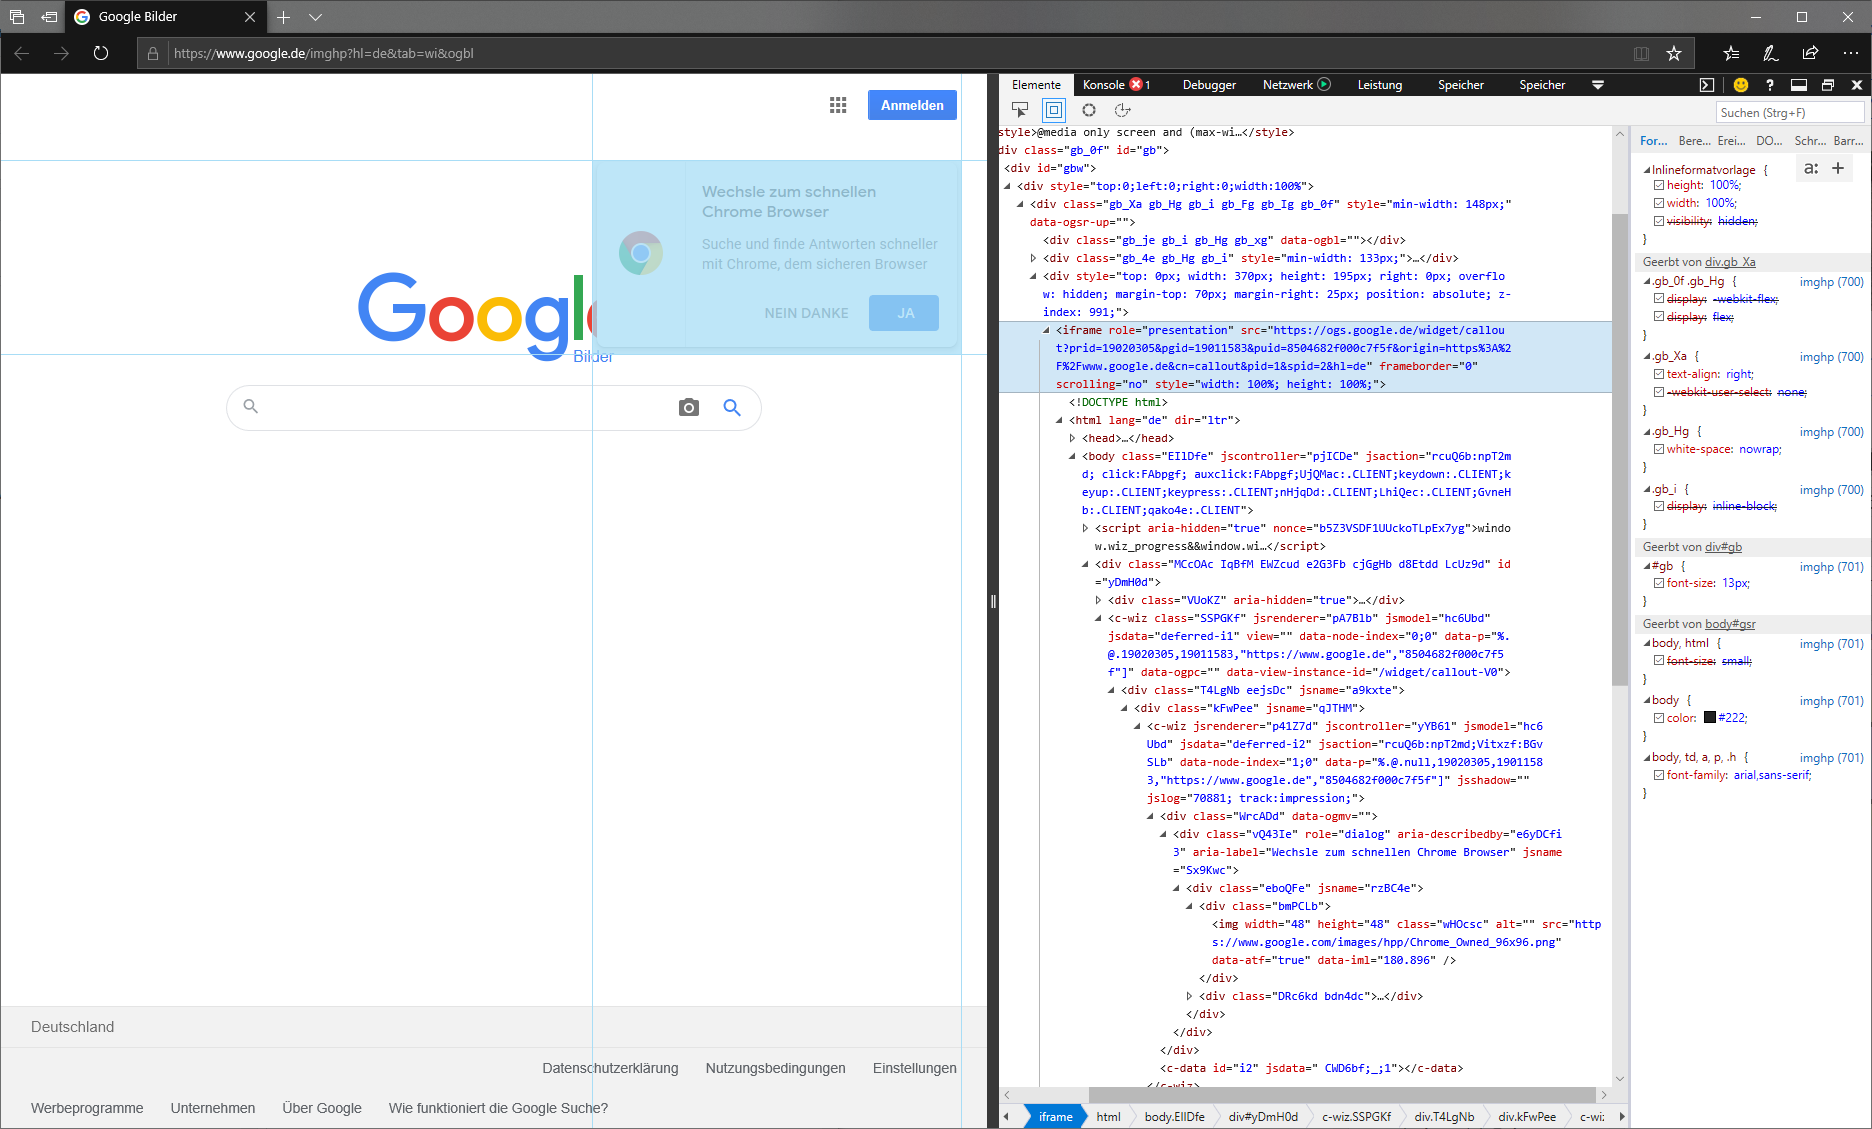Click the search-by-image camera icon
This screenshot has height=1129, width=1872.
(x=688, y=407)
